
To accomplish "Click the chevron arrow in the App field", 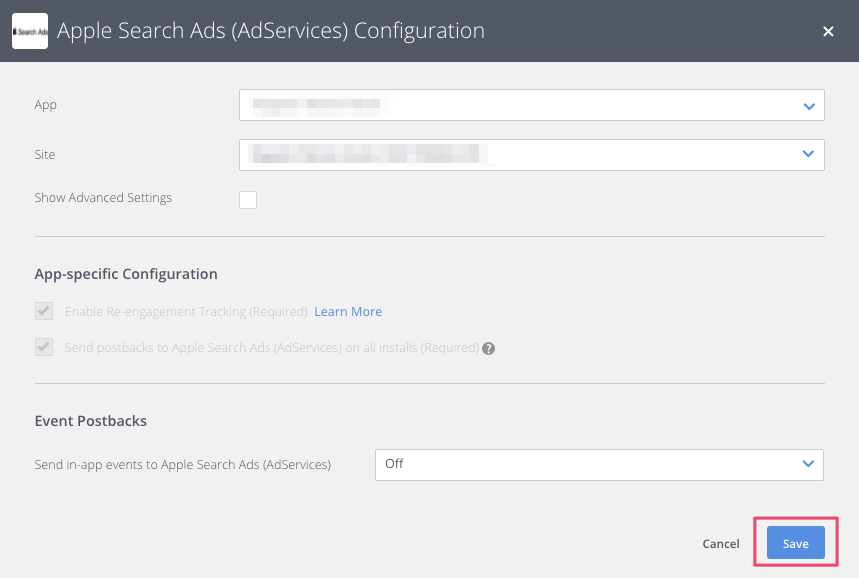I will pyautogui.click(x=808, y=105).
